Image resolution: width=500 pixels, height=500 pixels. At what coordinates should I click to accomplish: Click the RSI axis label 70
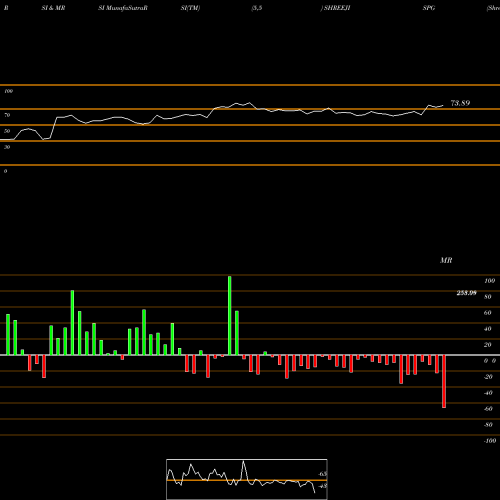[7, 115]
